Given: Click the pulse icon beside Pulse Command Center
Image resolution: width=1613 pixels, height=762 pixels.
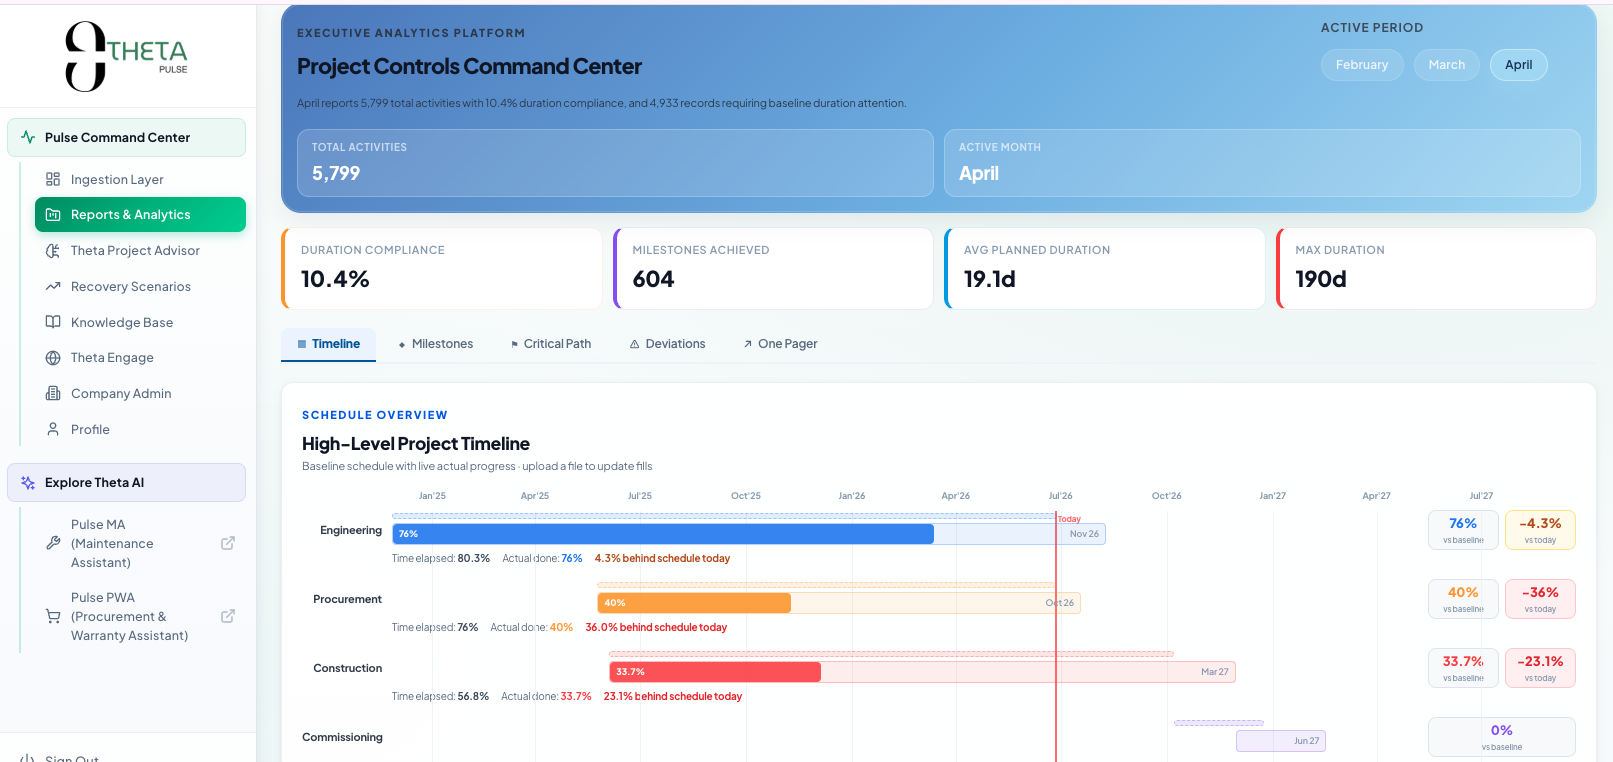Looking at the screenshot, I should pyautogui.click(x=28, y=138).
